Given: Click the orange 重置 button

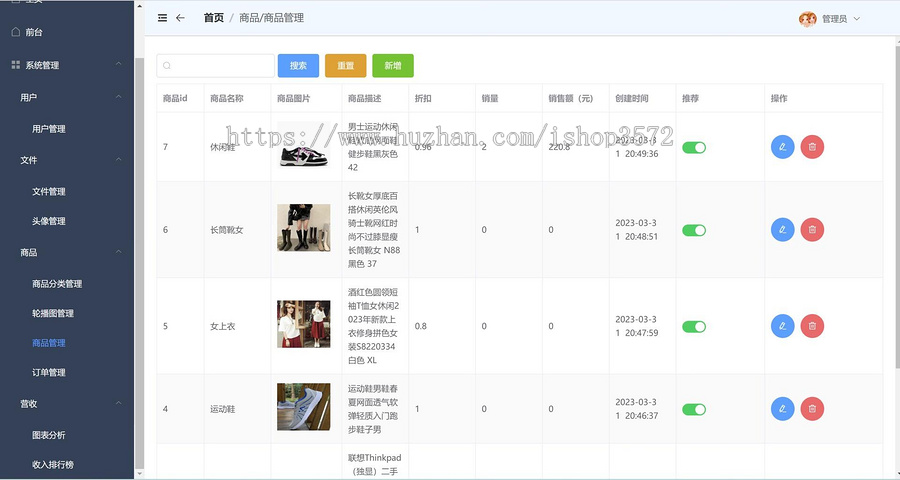Looking at the screenshot, I should coord(346,65).
